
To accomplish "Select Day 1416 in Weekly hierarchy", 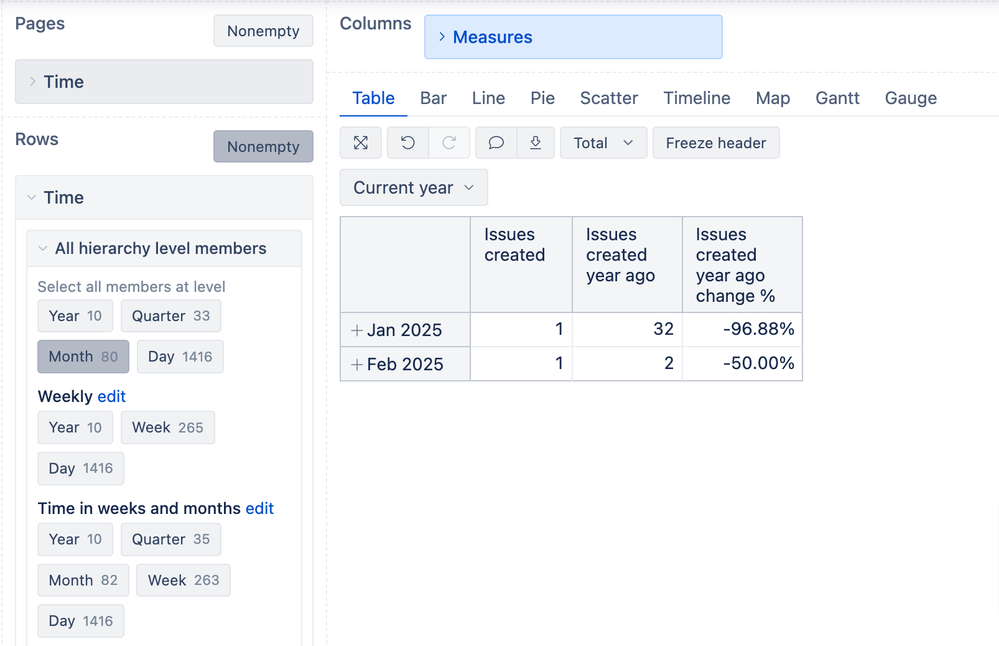I will point(81,468).
